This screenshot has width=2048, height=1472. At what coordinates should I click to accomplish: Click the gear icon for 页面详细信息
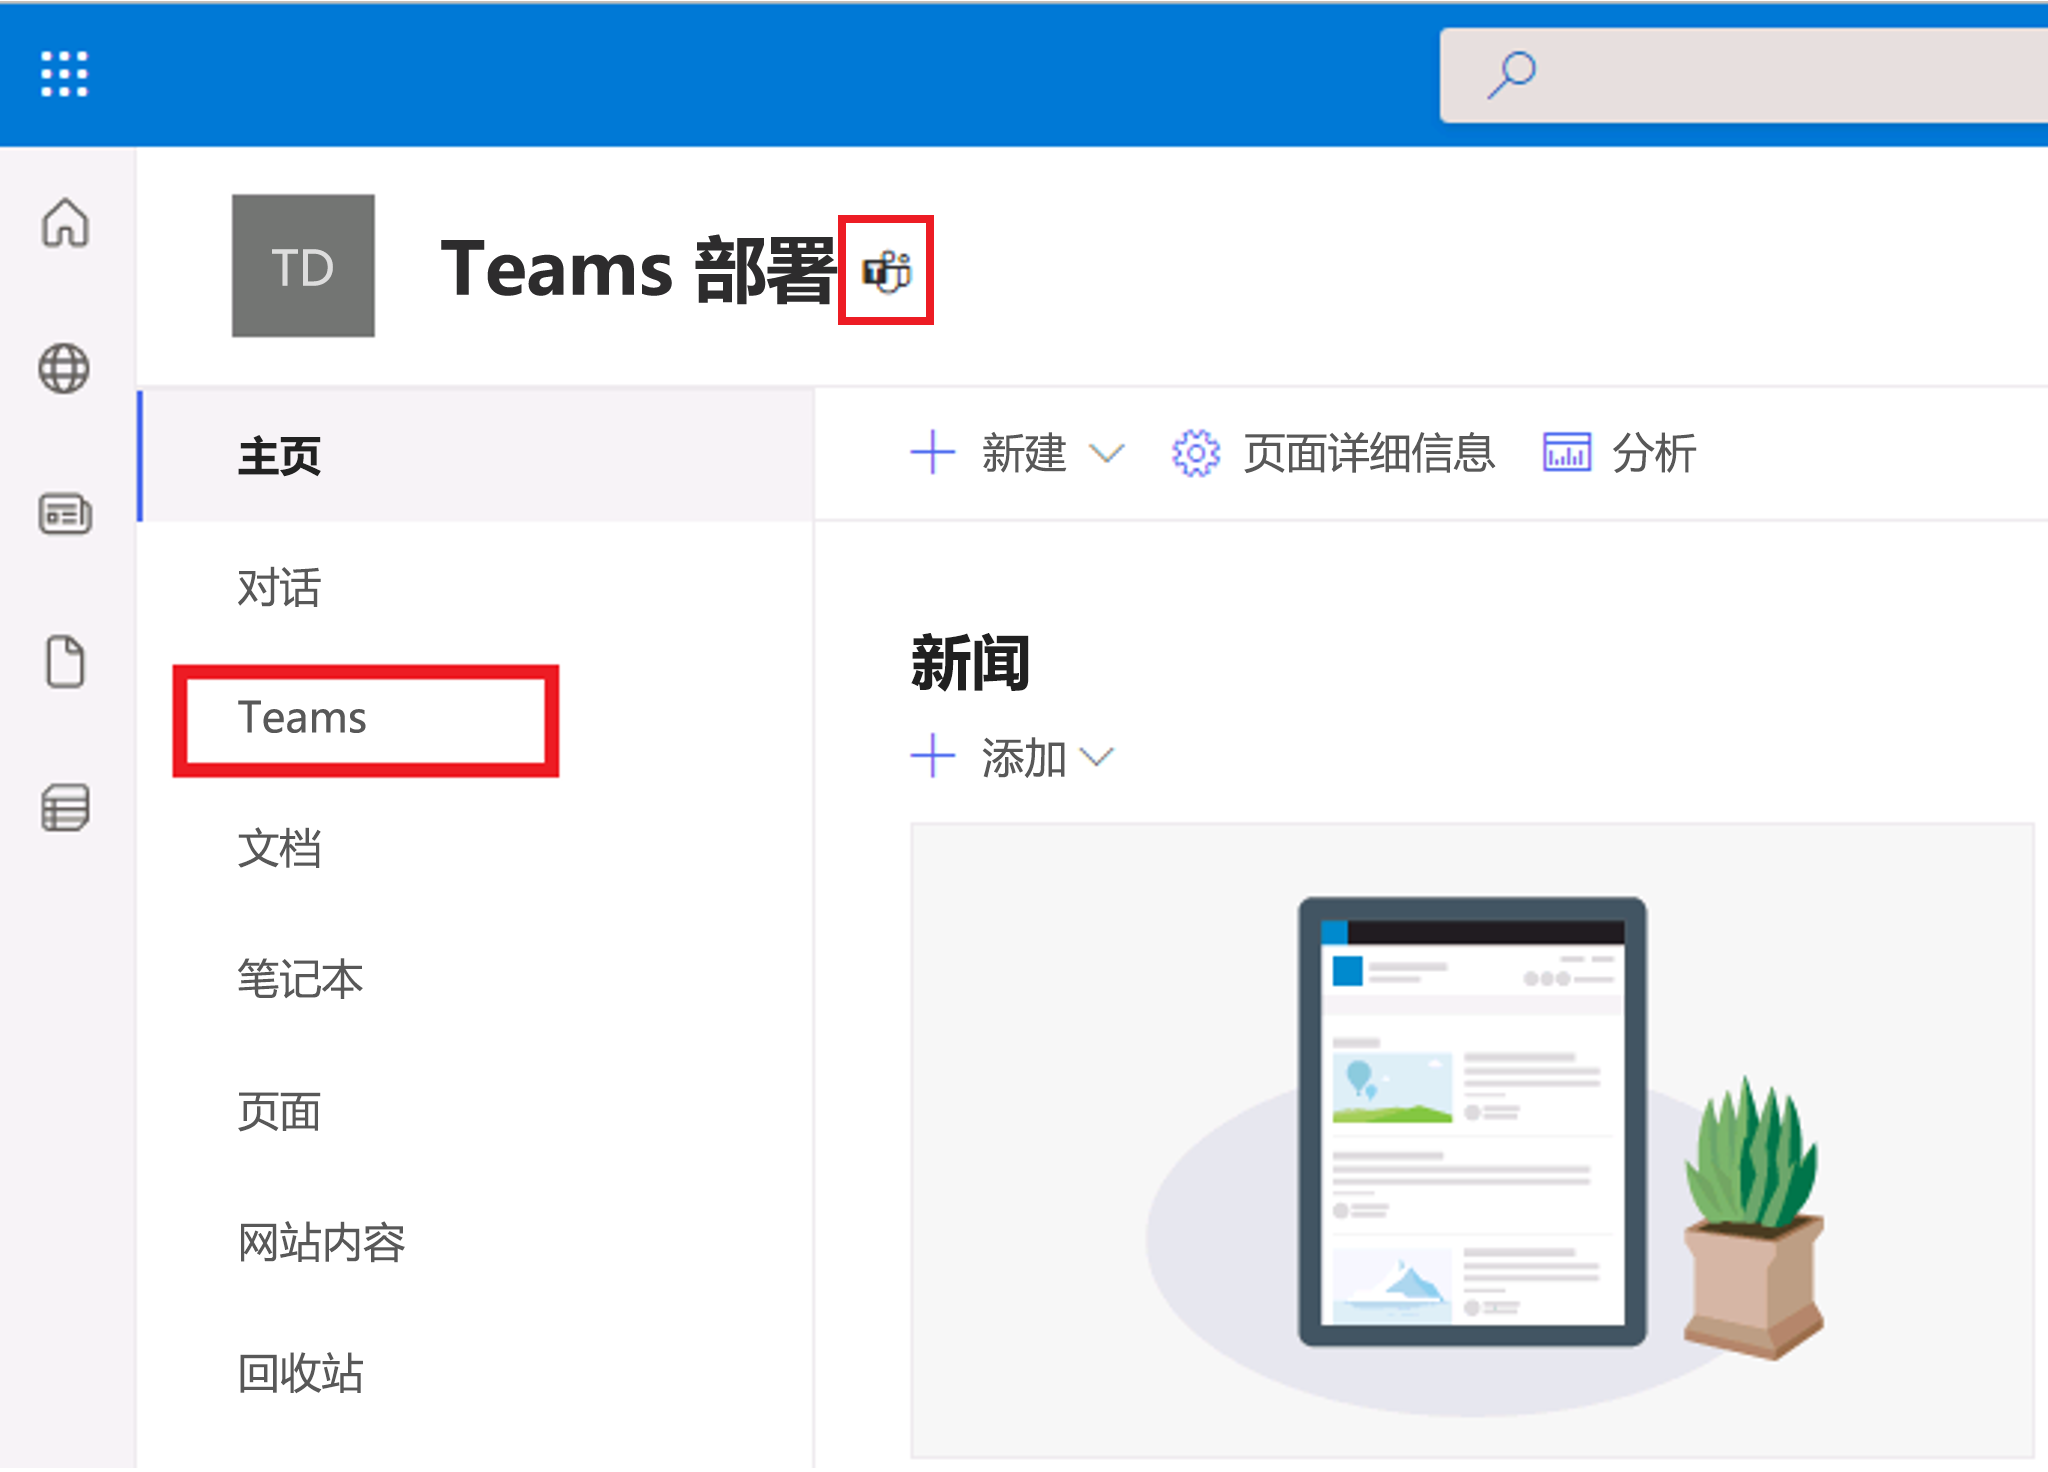coord(1196,454)
